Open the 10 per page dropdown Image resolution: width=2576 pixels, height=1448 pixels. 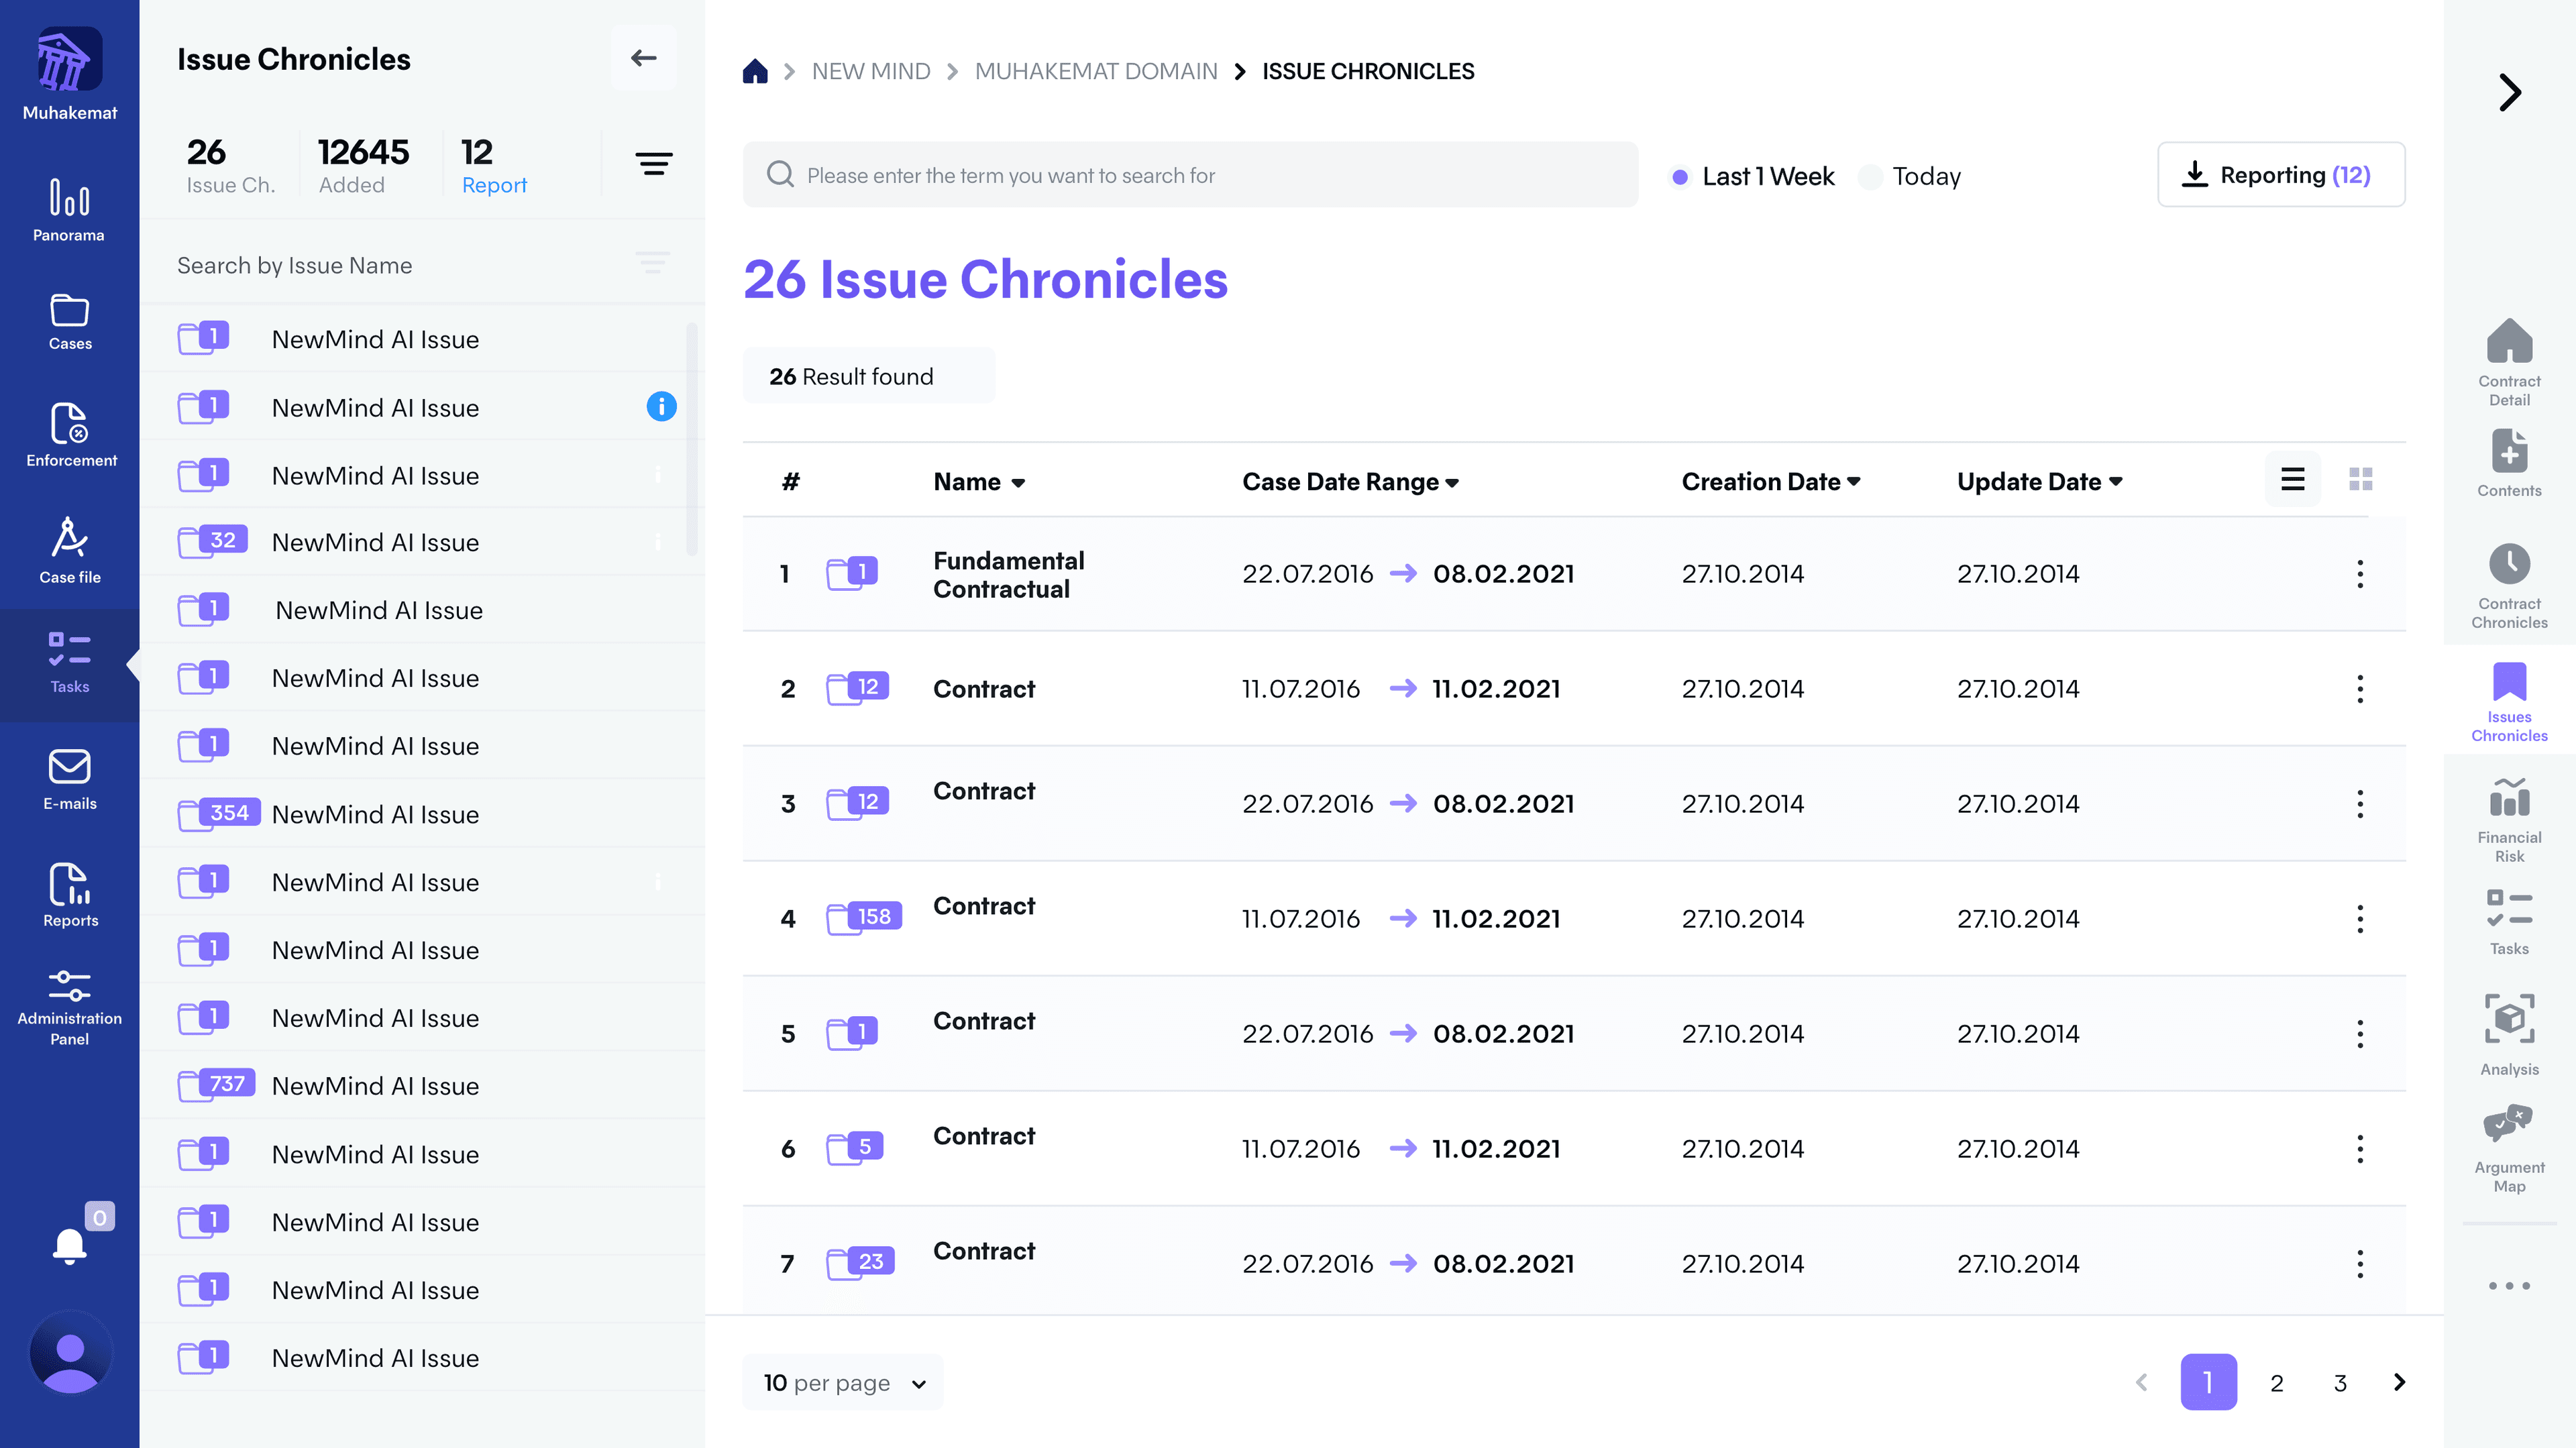point(843,1382)
